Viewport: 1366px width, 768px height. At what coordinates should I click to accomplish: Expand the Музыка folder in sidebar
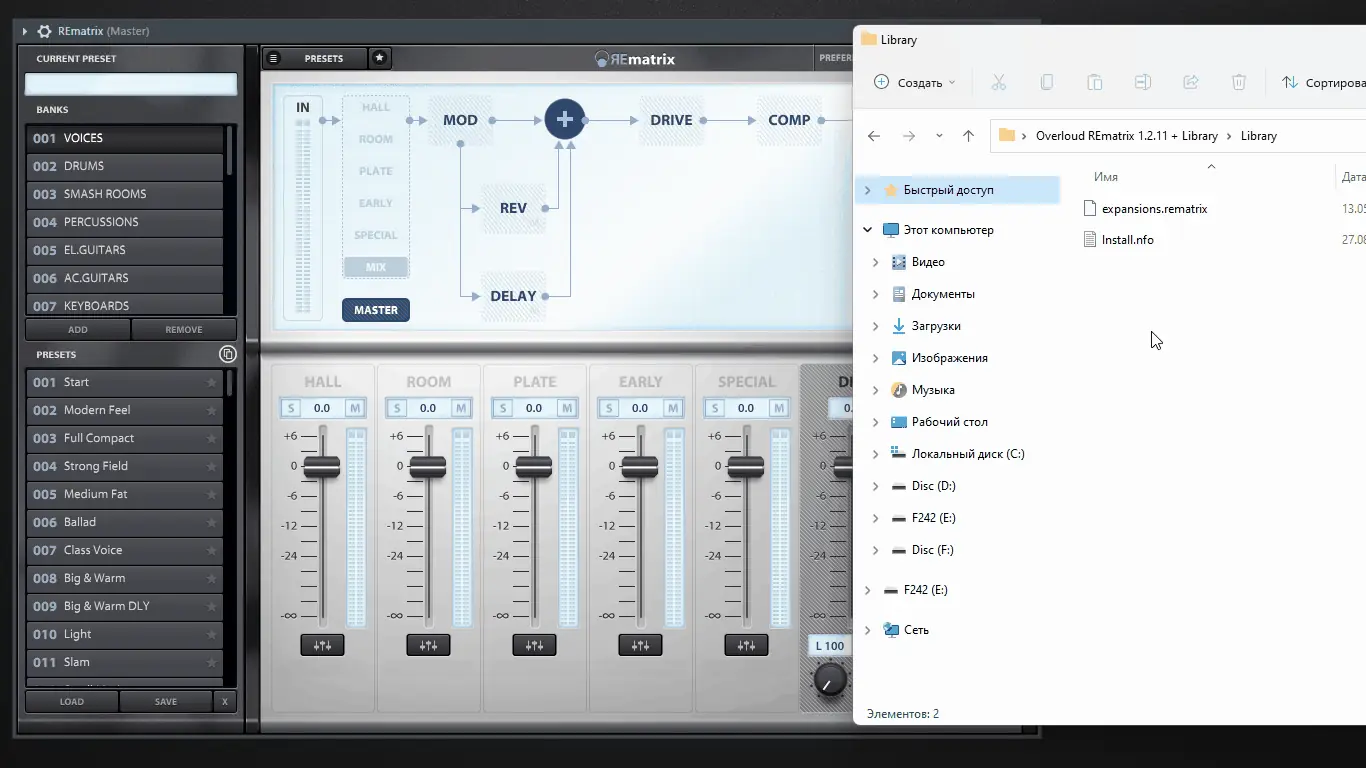[x=876, y=389]
